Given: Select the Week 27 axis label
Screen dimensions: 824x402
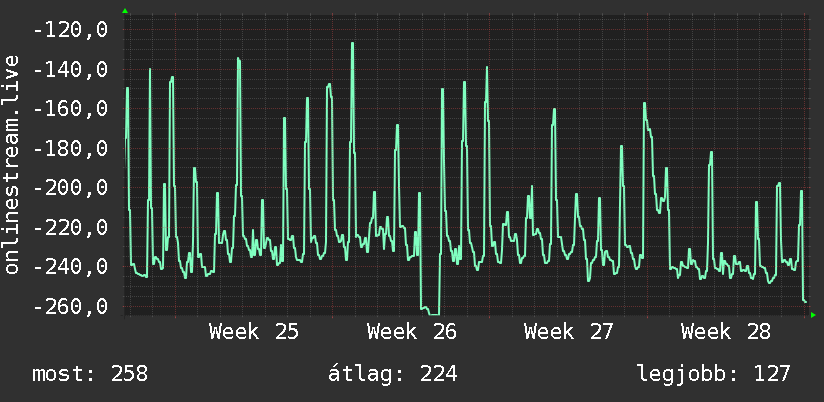Looking at the screenshot, I should tap(569, 332).
